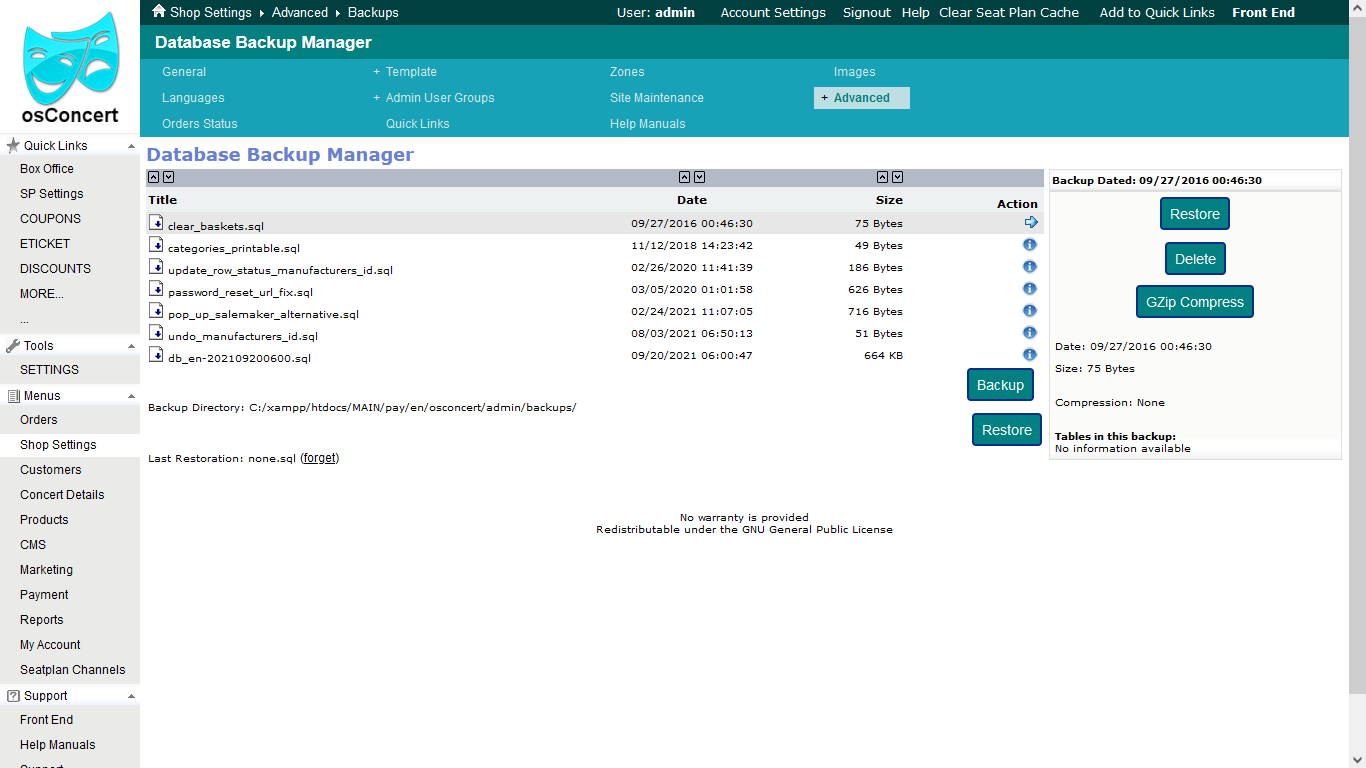Click the osConcert masks logo
Screen dimensions: 1366x768
click(x=70, y=60)
